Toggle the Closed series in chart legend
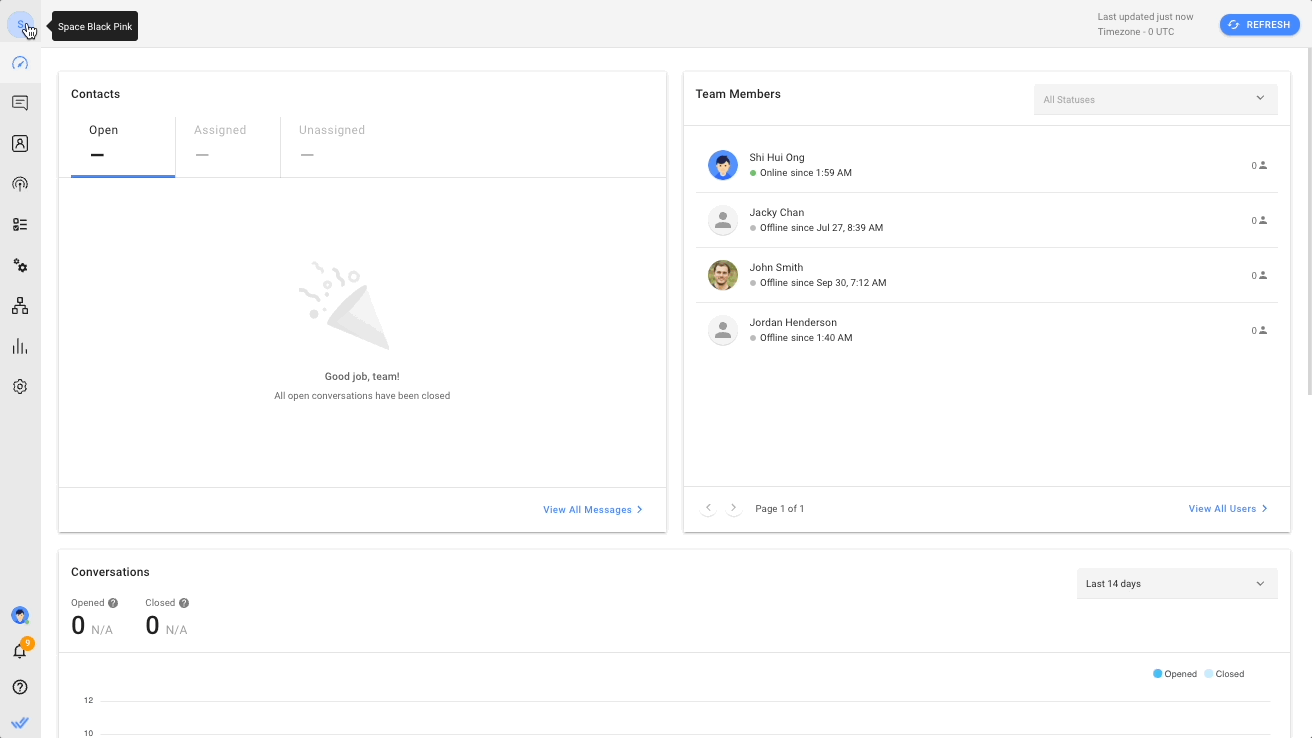Screen dimensions: 1312x738 [1224, 674]
